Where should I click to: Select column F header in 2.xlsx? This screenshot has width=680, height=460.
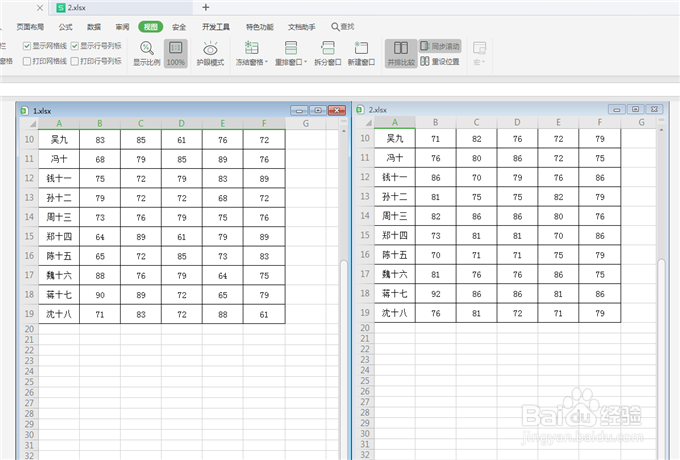click(600, 122)
